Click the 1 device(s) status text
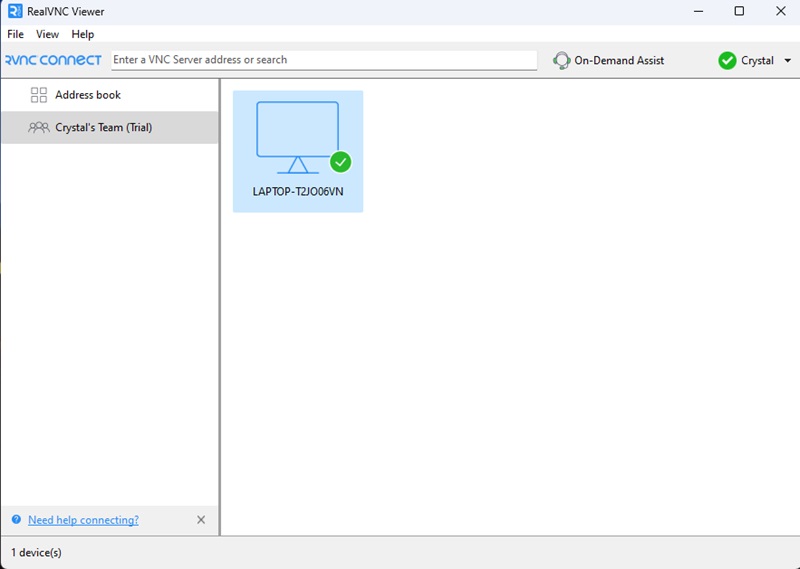 36,552
